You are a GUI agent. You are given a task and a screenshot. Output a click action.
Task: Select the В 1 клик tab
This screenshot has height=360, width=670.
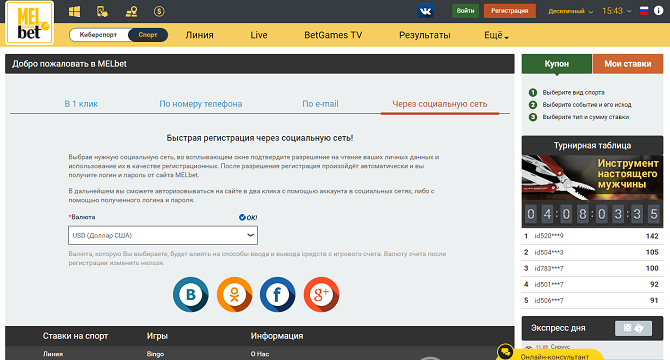pos(81,104)
